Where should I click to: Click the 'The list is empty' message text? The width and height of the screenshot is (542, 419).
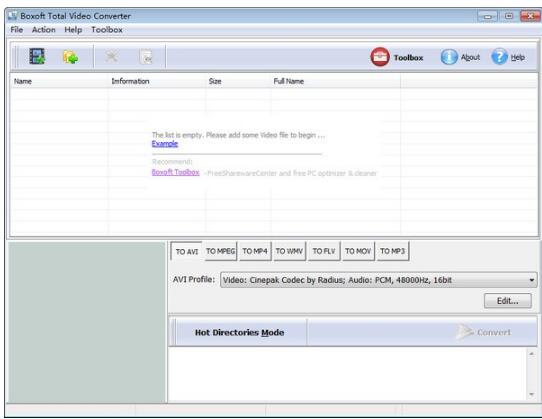[238, 135]
